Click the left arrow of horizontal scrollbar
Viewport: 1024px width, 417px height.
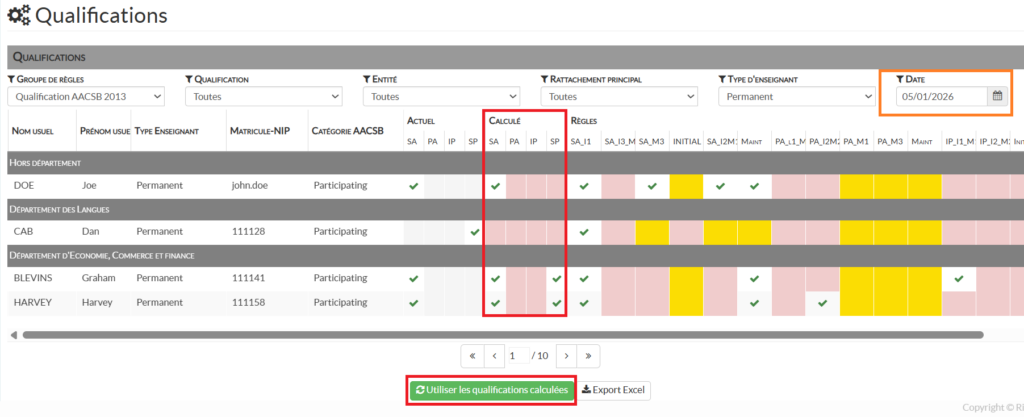click(12, 335)
